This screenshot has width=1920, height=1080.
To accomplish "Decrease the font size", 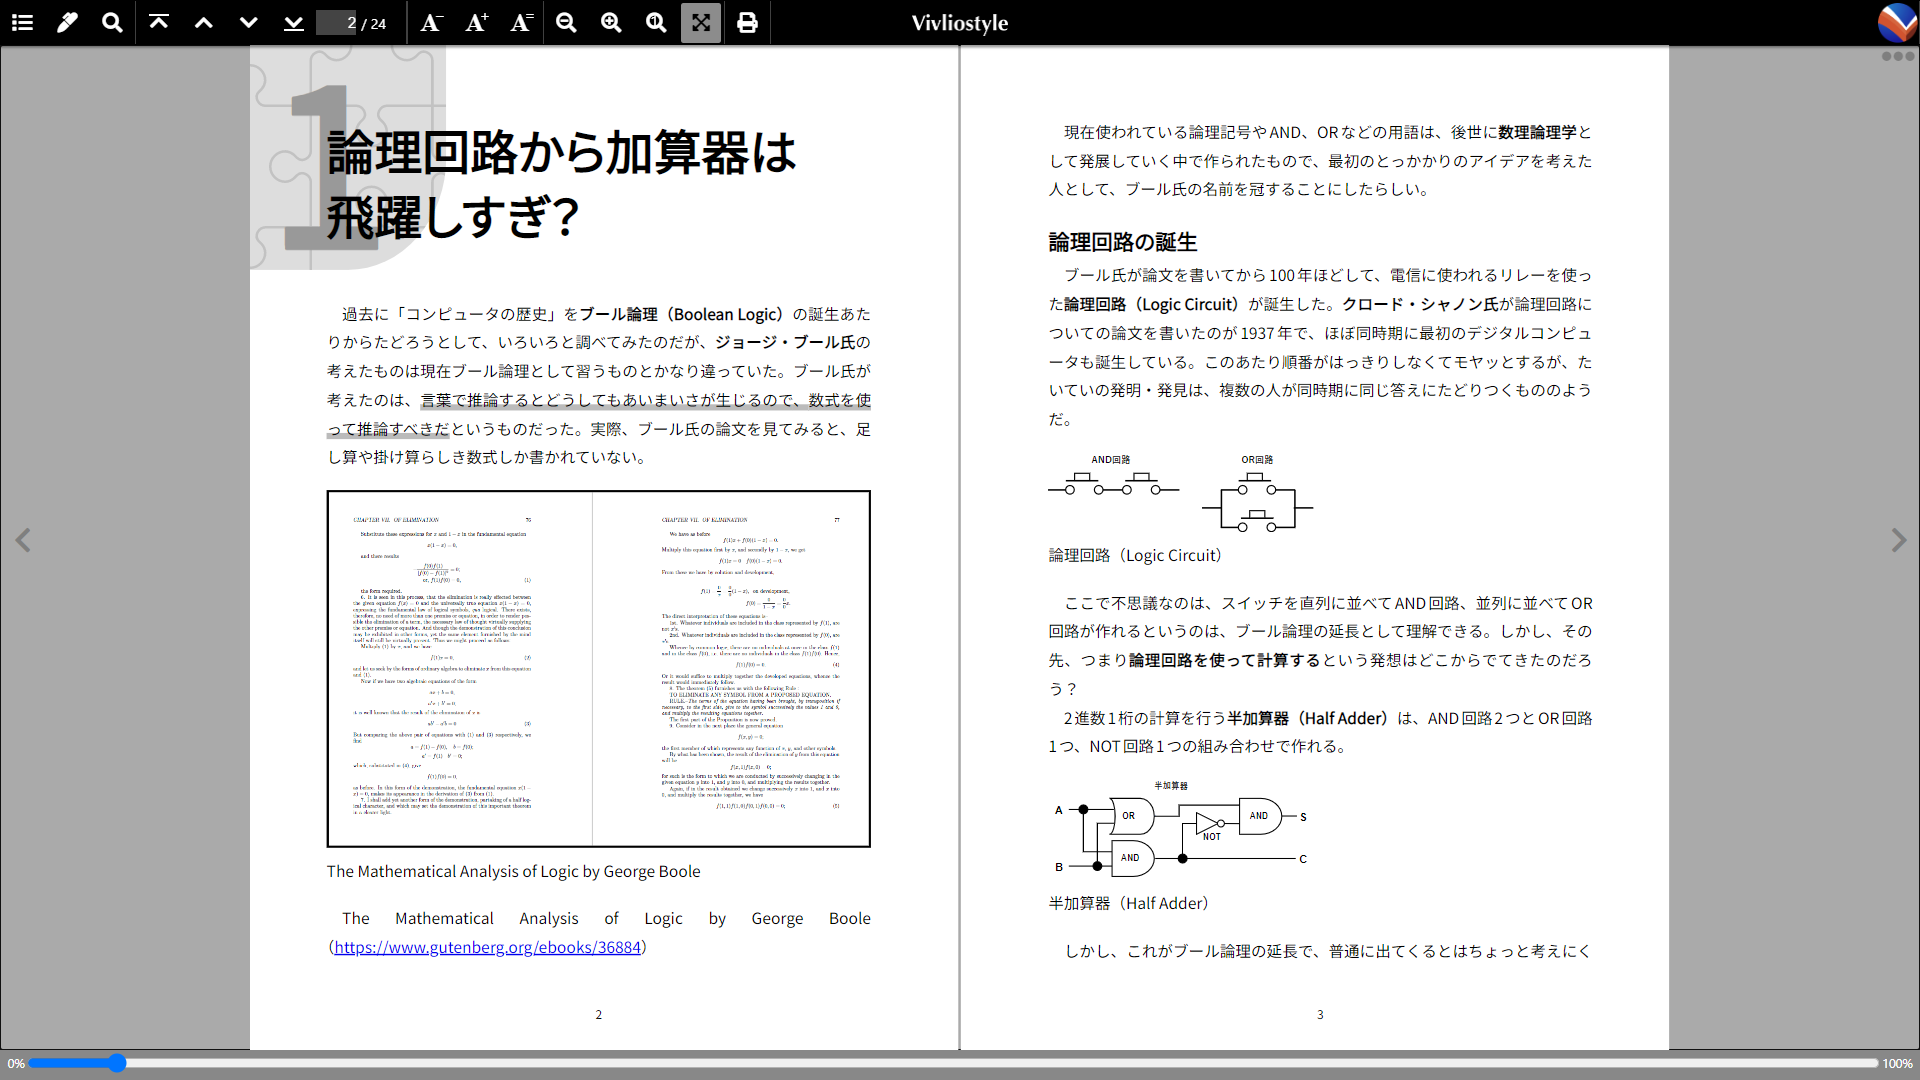I will click(x=430, y=22).
